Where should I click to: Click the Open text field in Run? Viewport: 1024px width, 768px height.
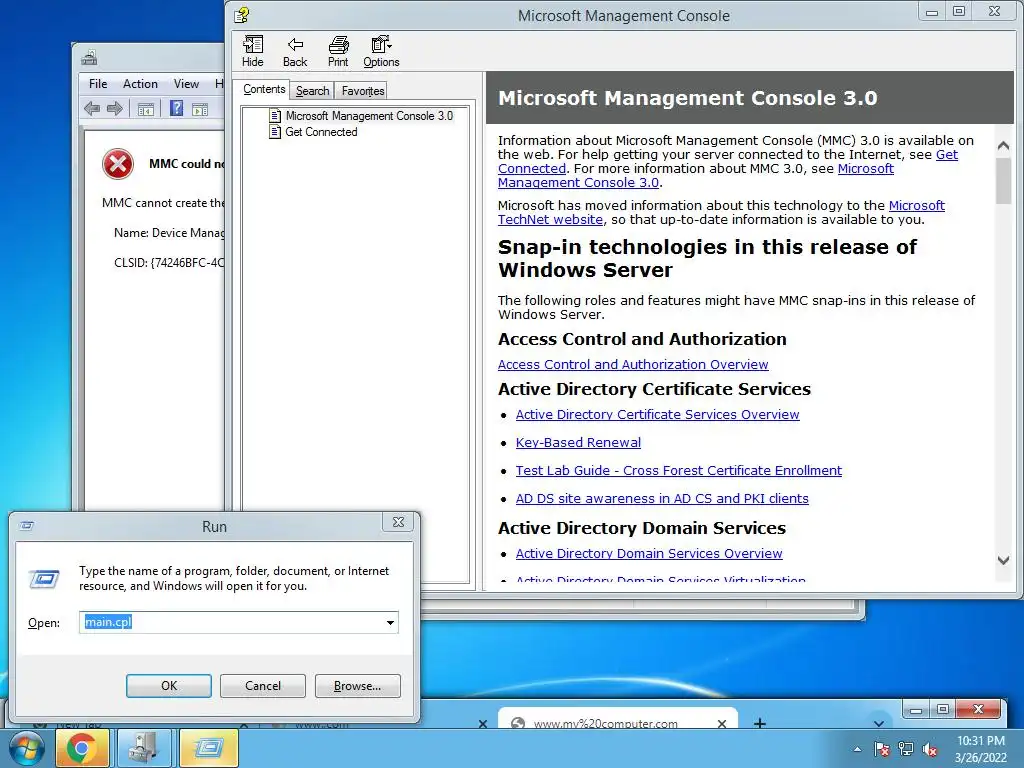[x=238, y=622]
